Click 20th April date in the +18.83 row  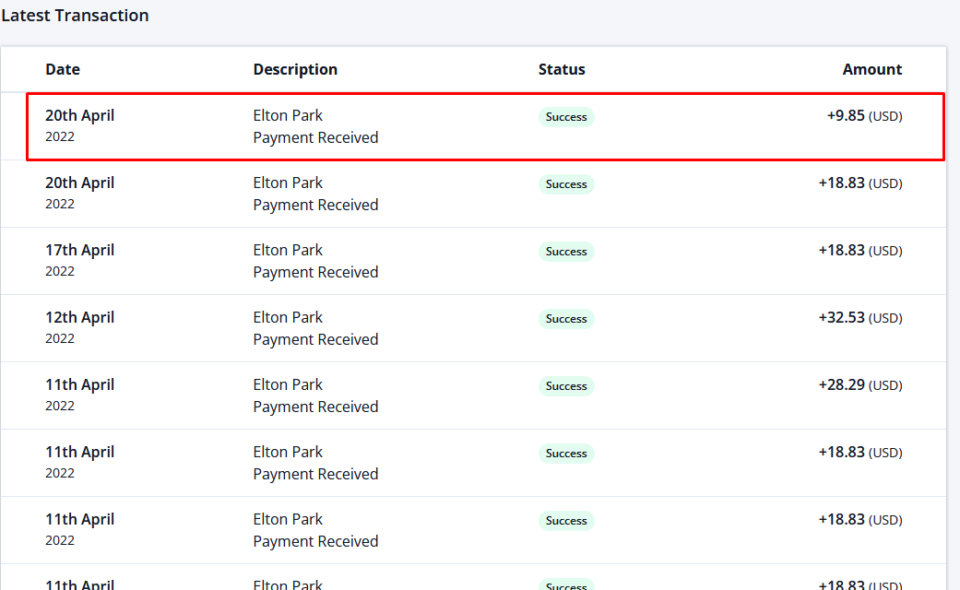[x=80, y=183]
